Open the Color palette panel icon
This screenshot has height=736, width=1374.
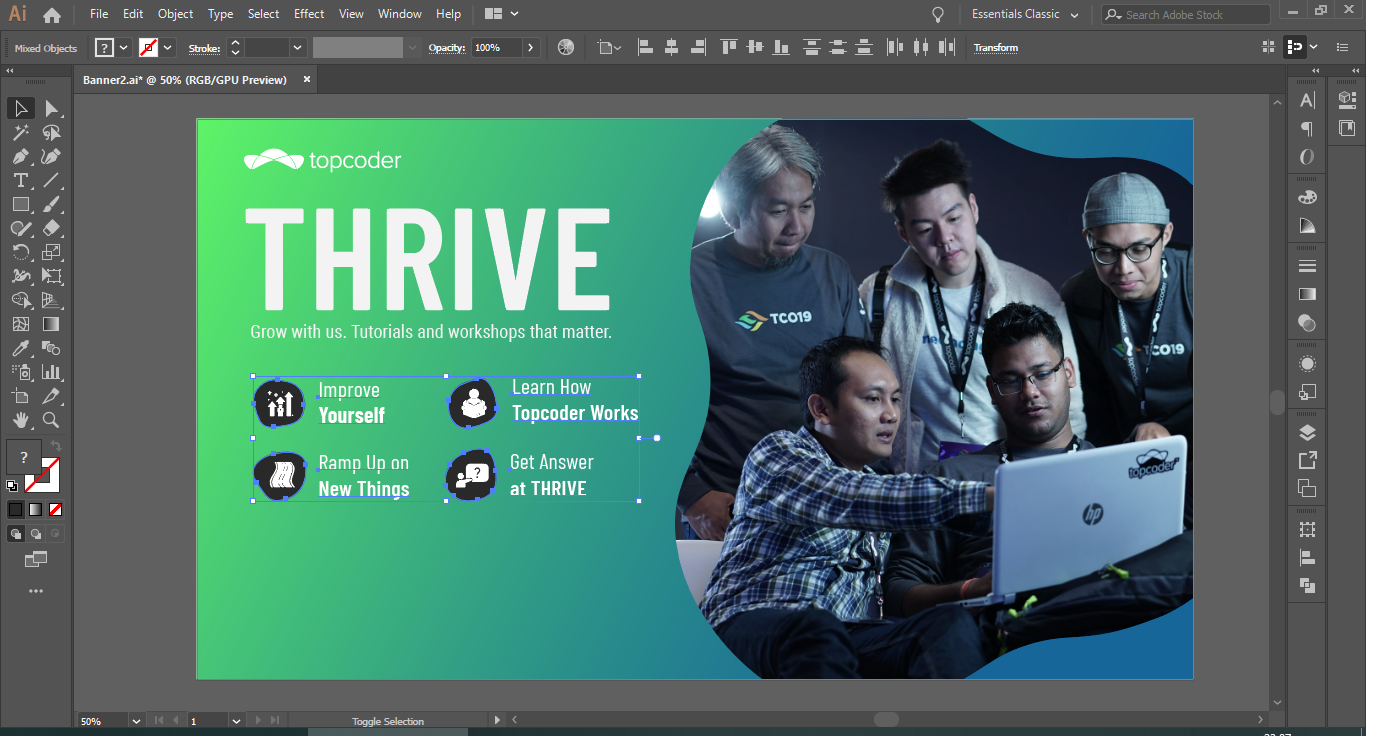tap(1307, 197)
